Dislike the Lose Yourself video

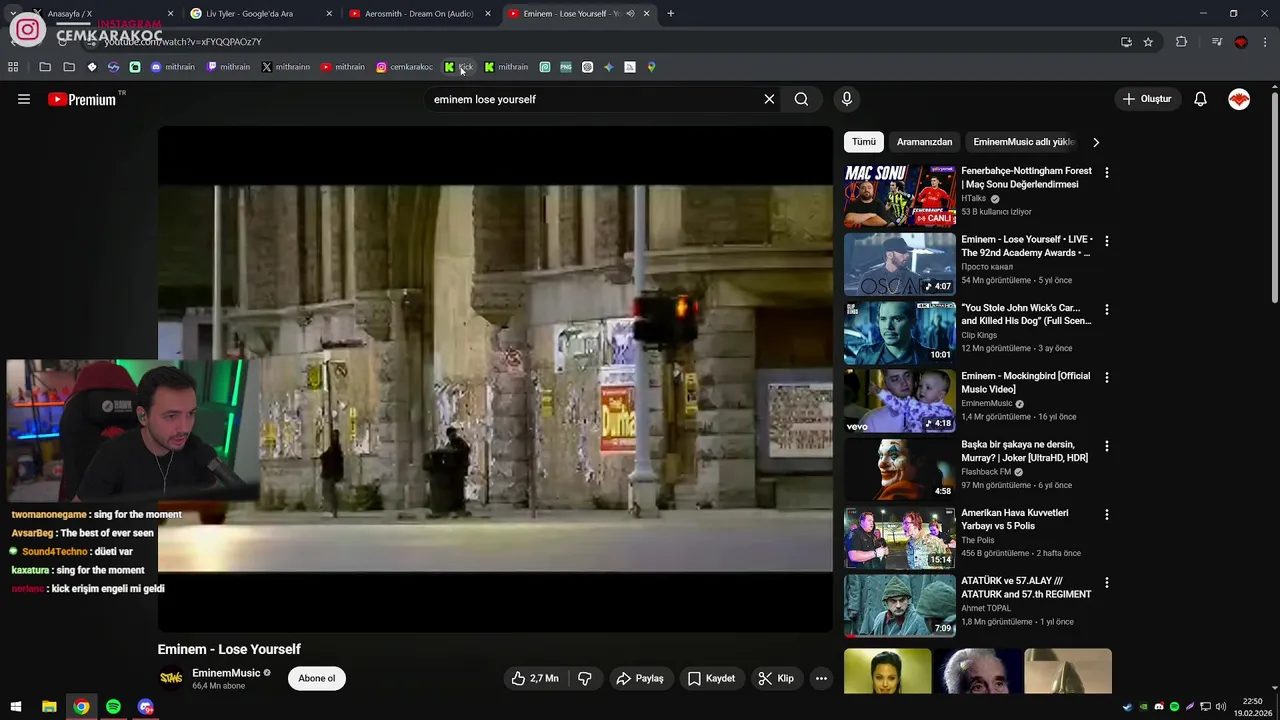click(x=585, y=678)
